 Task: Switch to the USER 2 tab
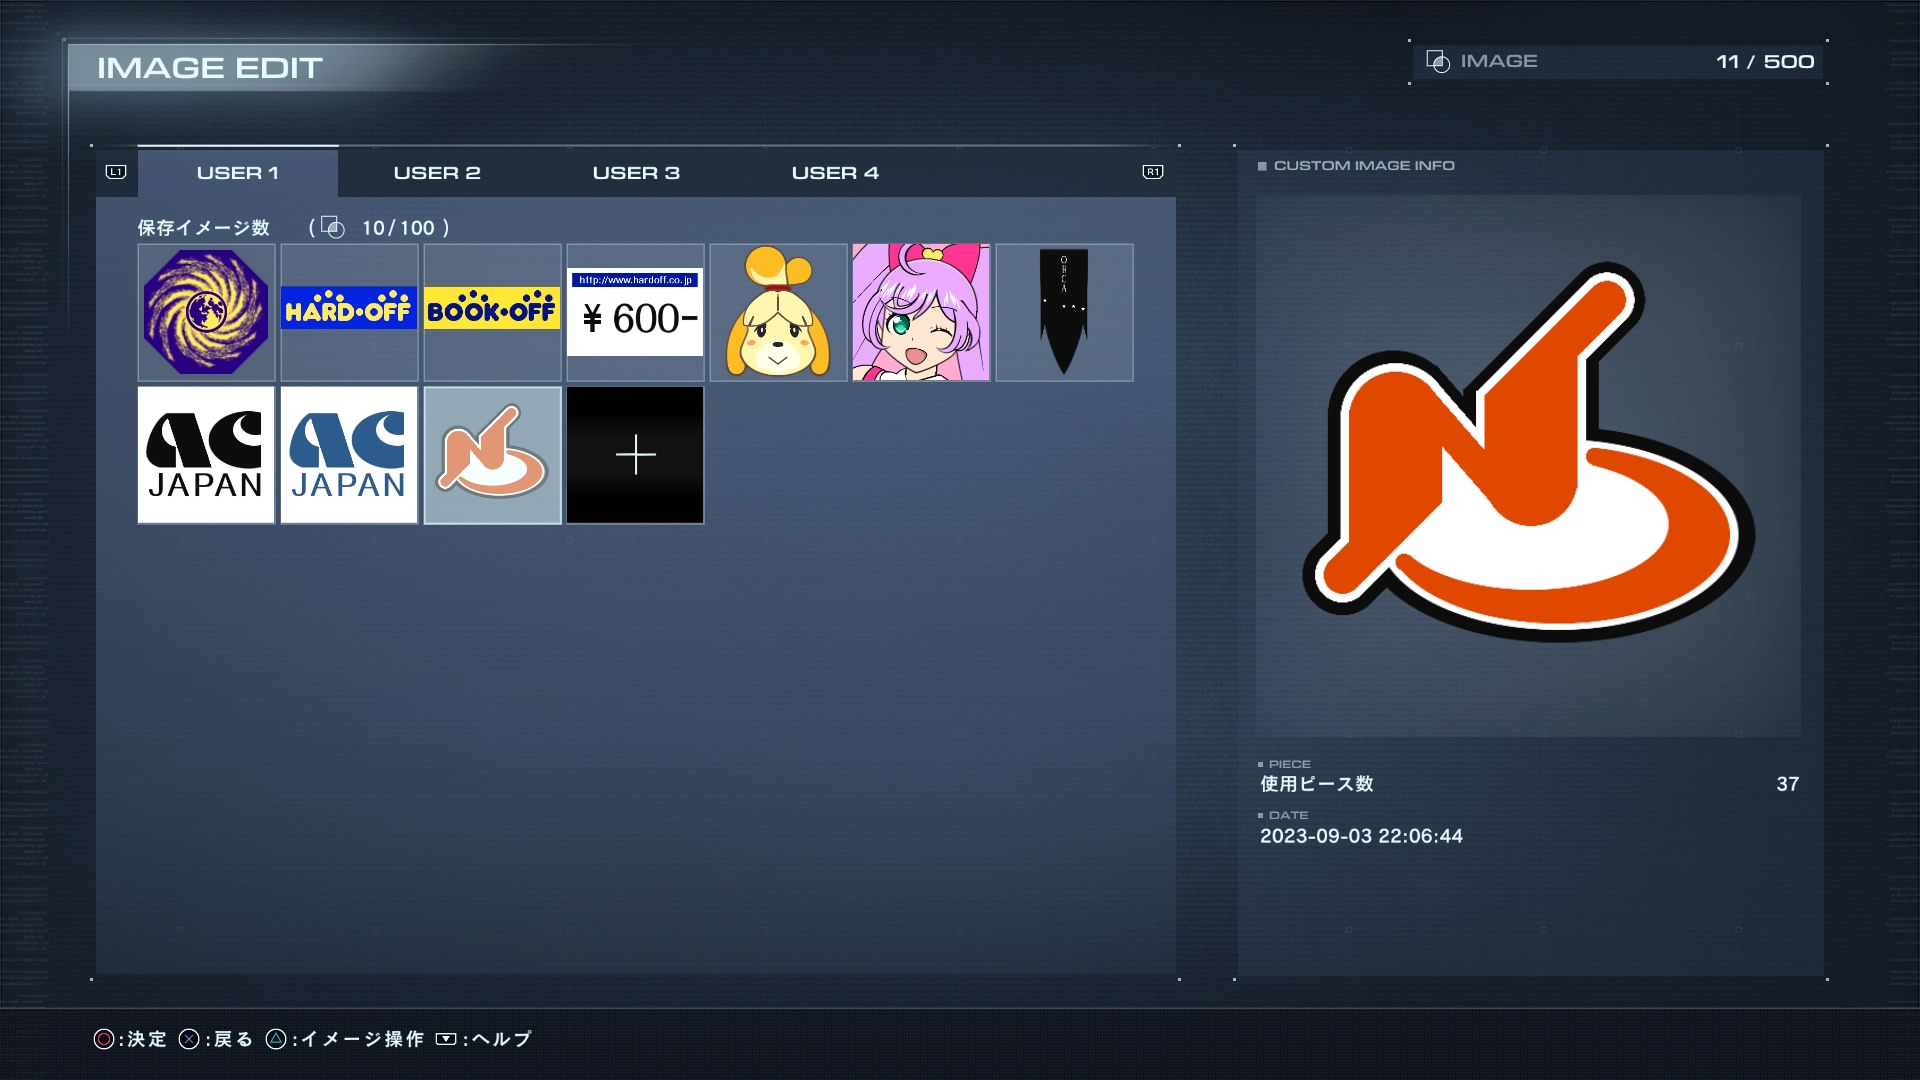437,172
